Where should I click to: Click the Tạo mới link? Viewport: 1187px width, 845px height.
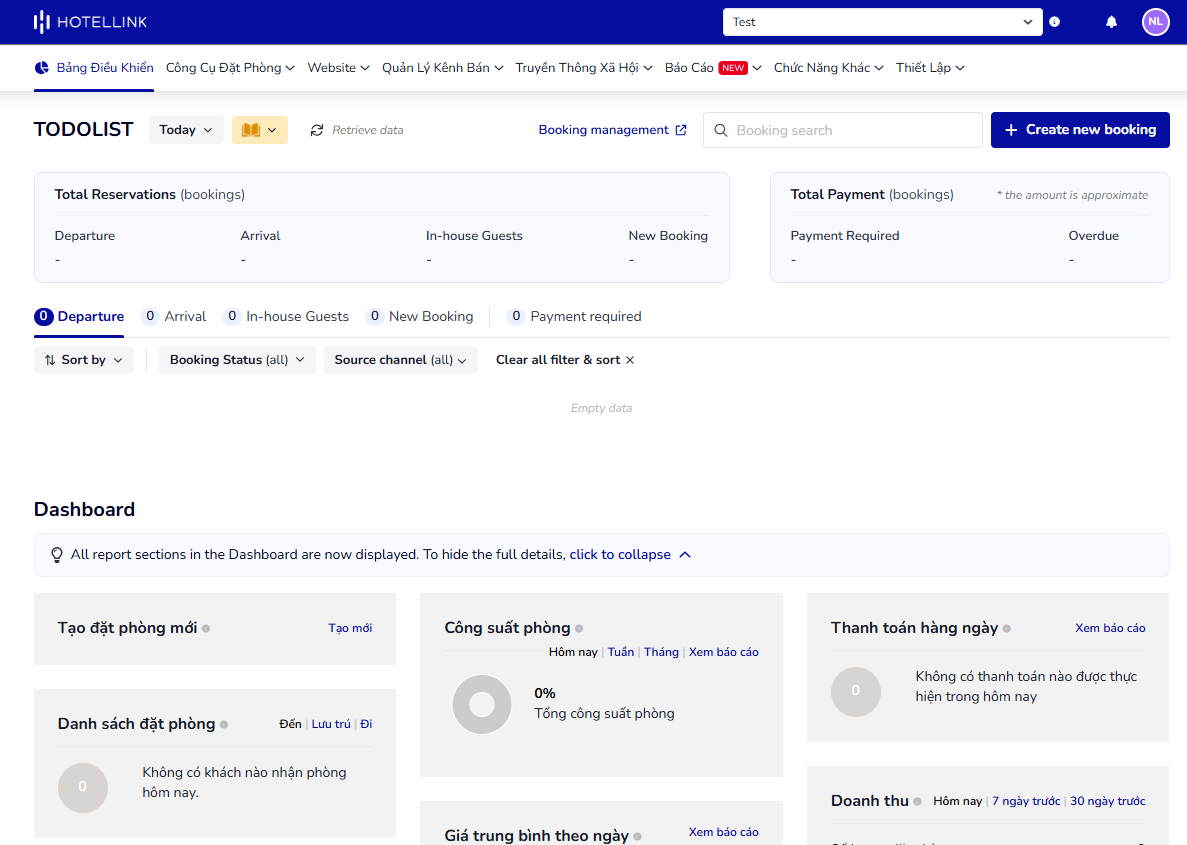pos(350,628)
